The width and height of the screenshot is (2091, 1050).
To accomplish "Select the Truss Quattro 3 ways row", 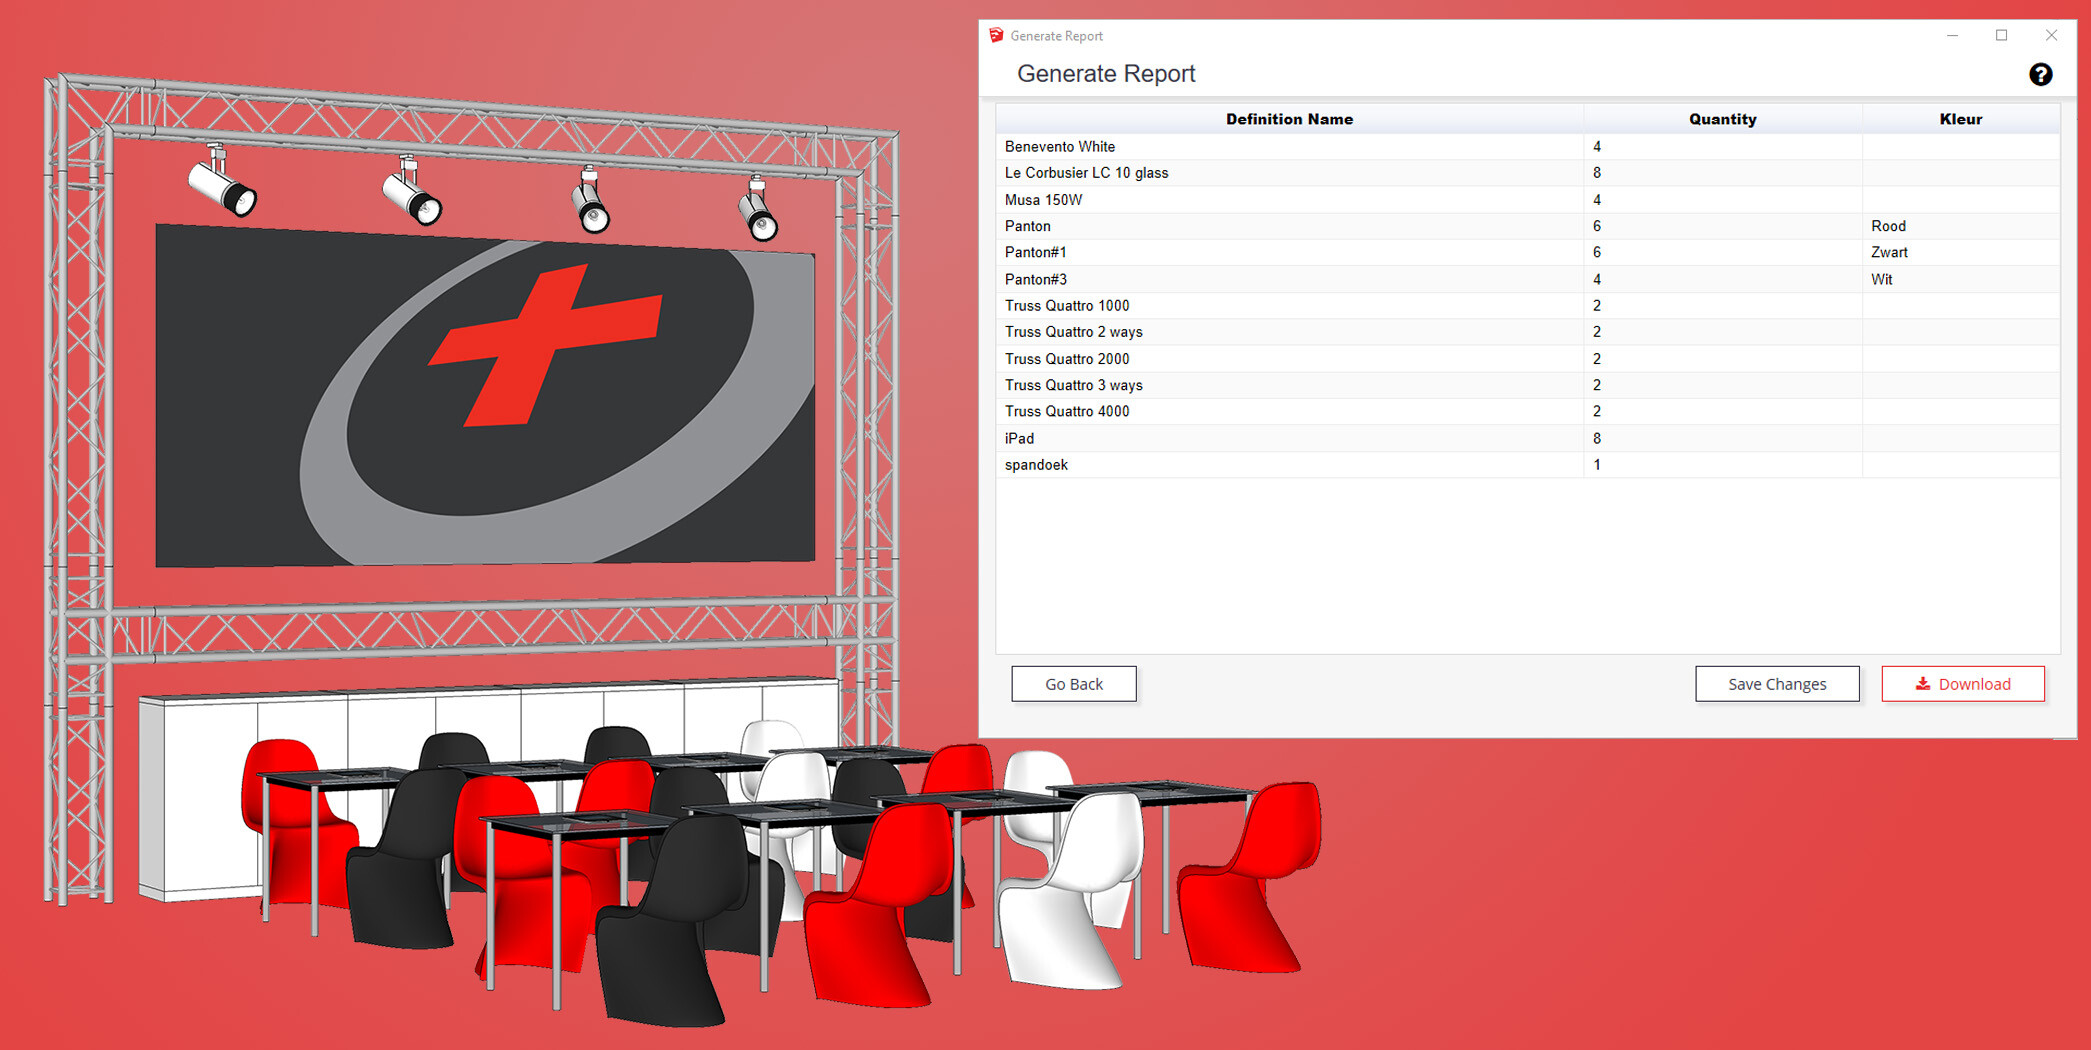I will [1073, 385].
